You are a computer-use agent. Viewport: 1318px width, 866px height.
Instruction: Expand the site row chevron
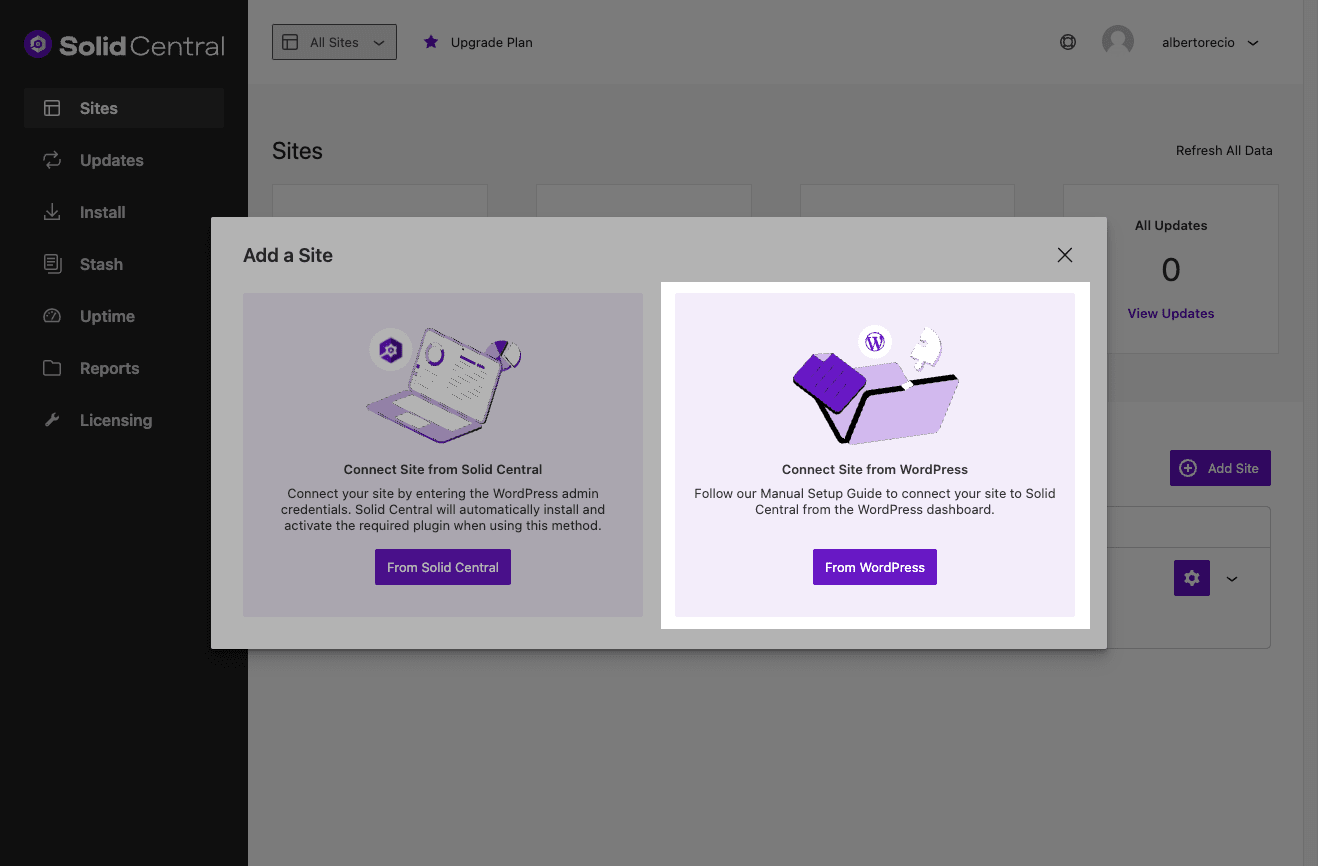(1232, 578)
